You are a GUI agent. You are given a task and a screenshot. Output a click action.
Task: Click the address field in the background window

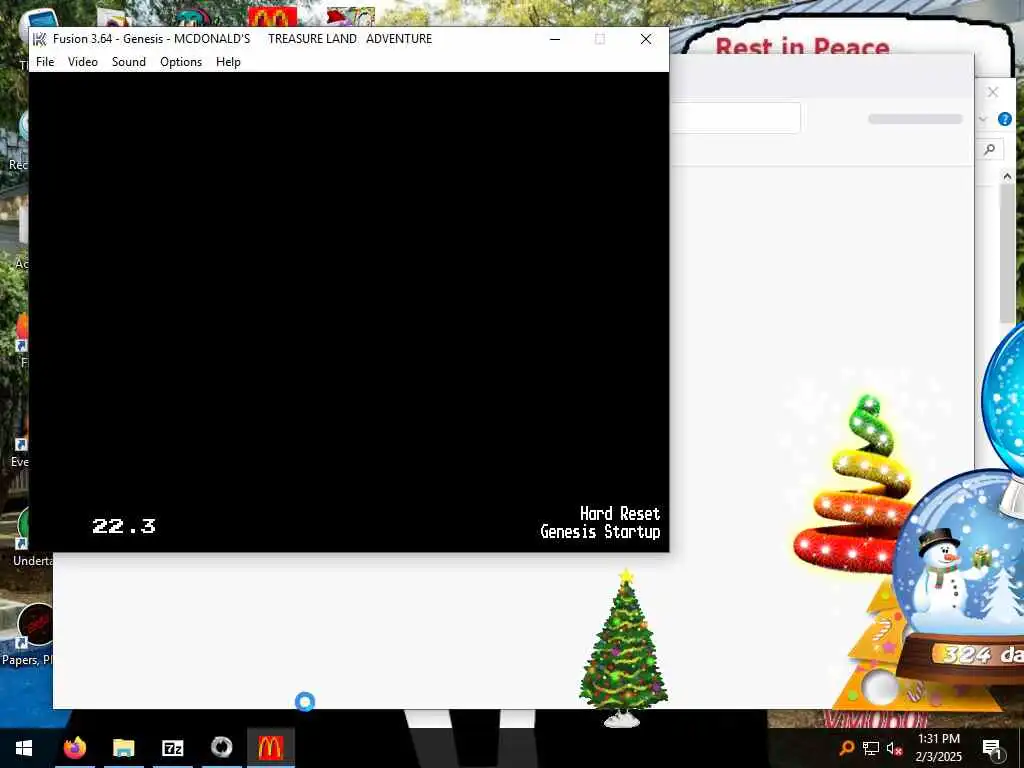click(x=735, y=118)
